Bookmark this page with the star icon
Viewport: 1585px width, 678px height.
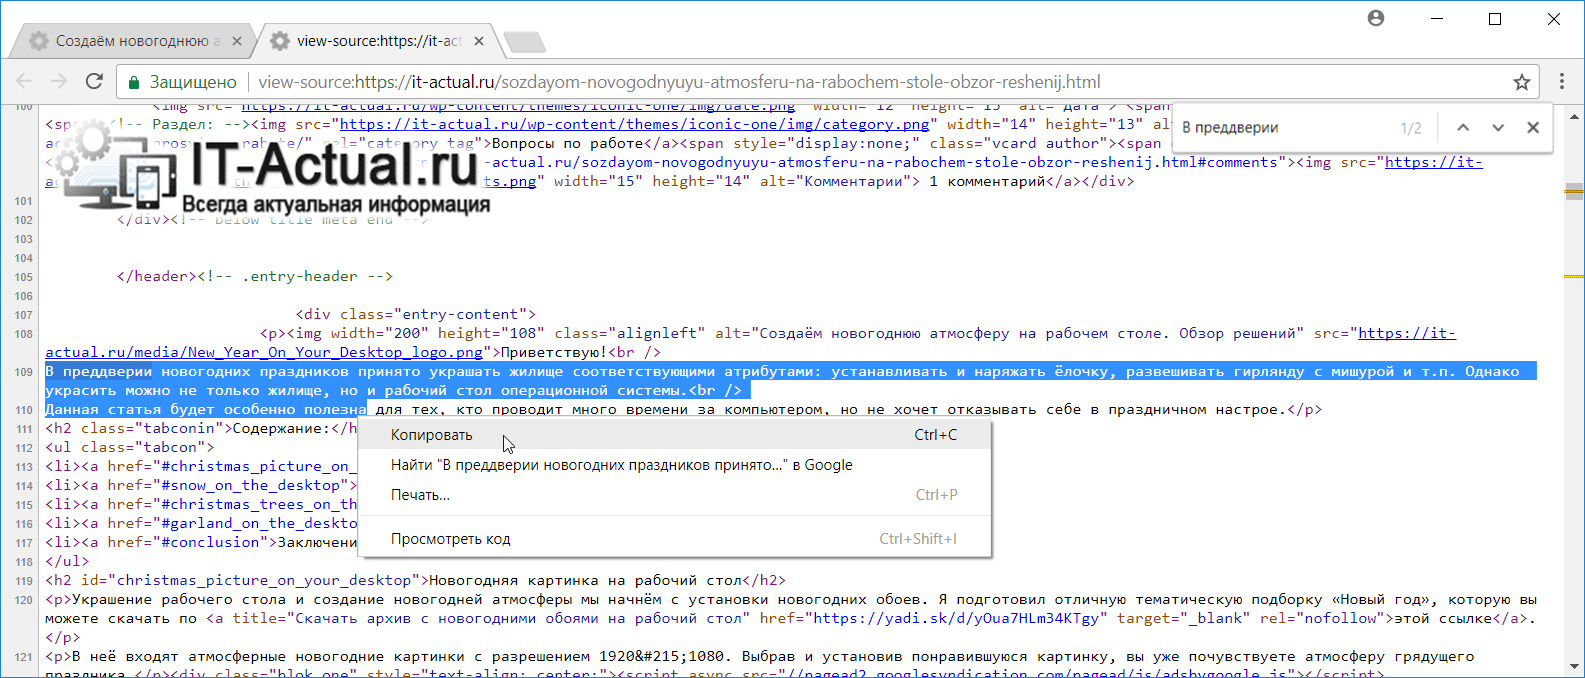tap(1521, 82)
